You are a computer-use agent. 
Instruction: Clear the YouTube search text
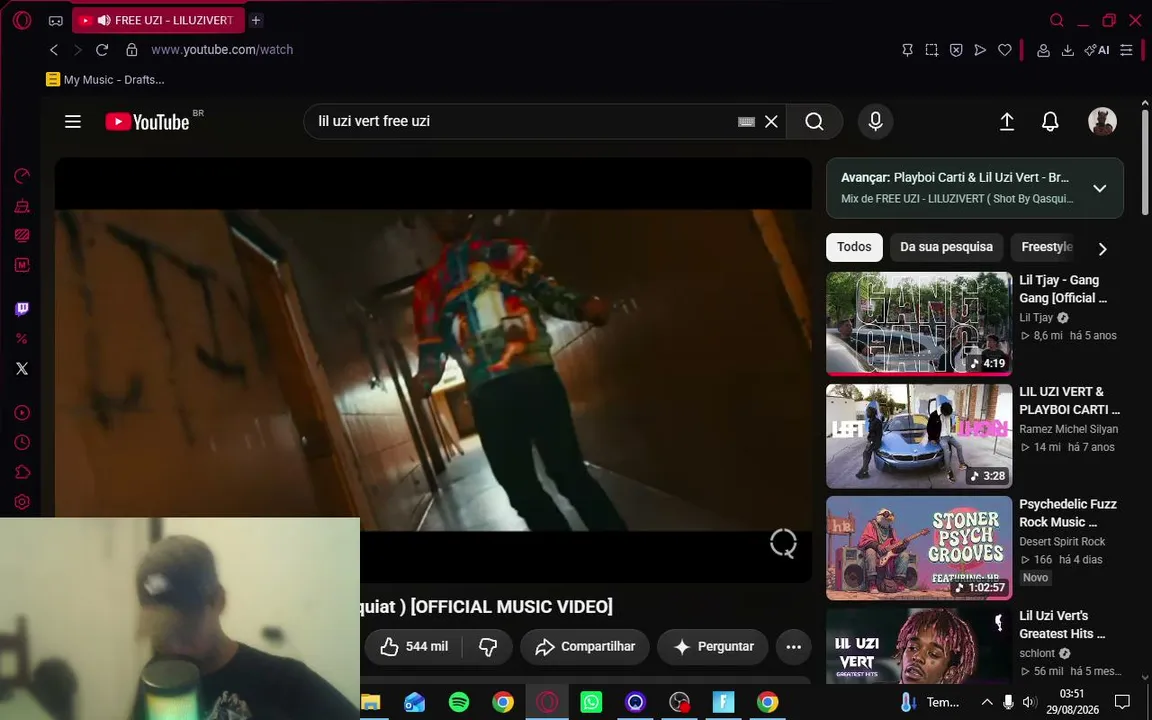pyautogui.click(x=771, y=121)
